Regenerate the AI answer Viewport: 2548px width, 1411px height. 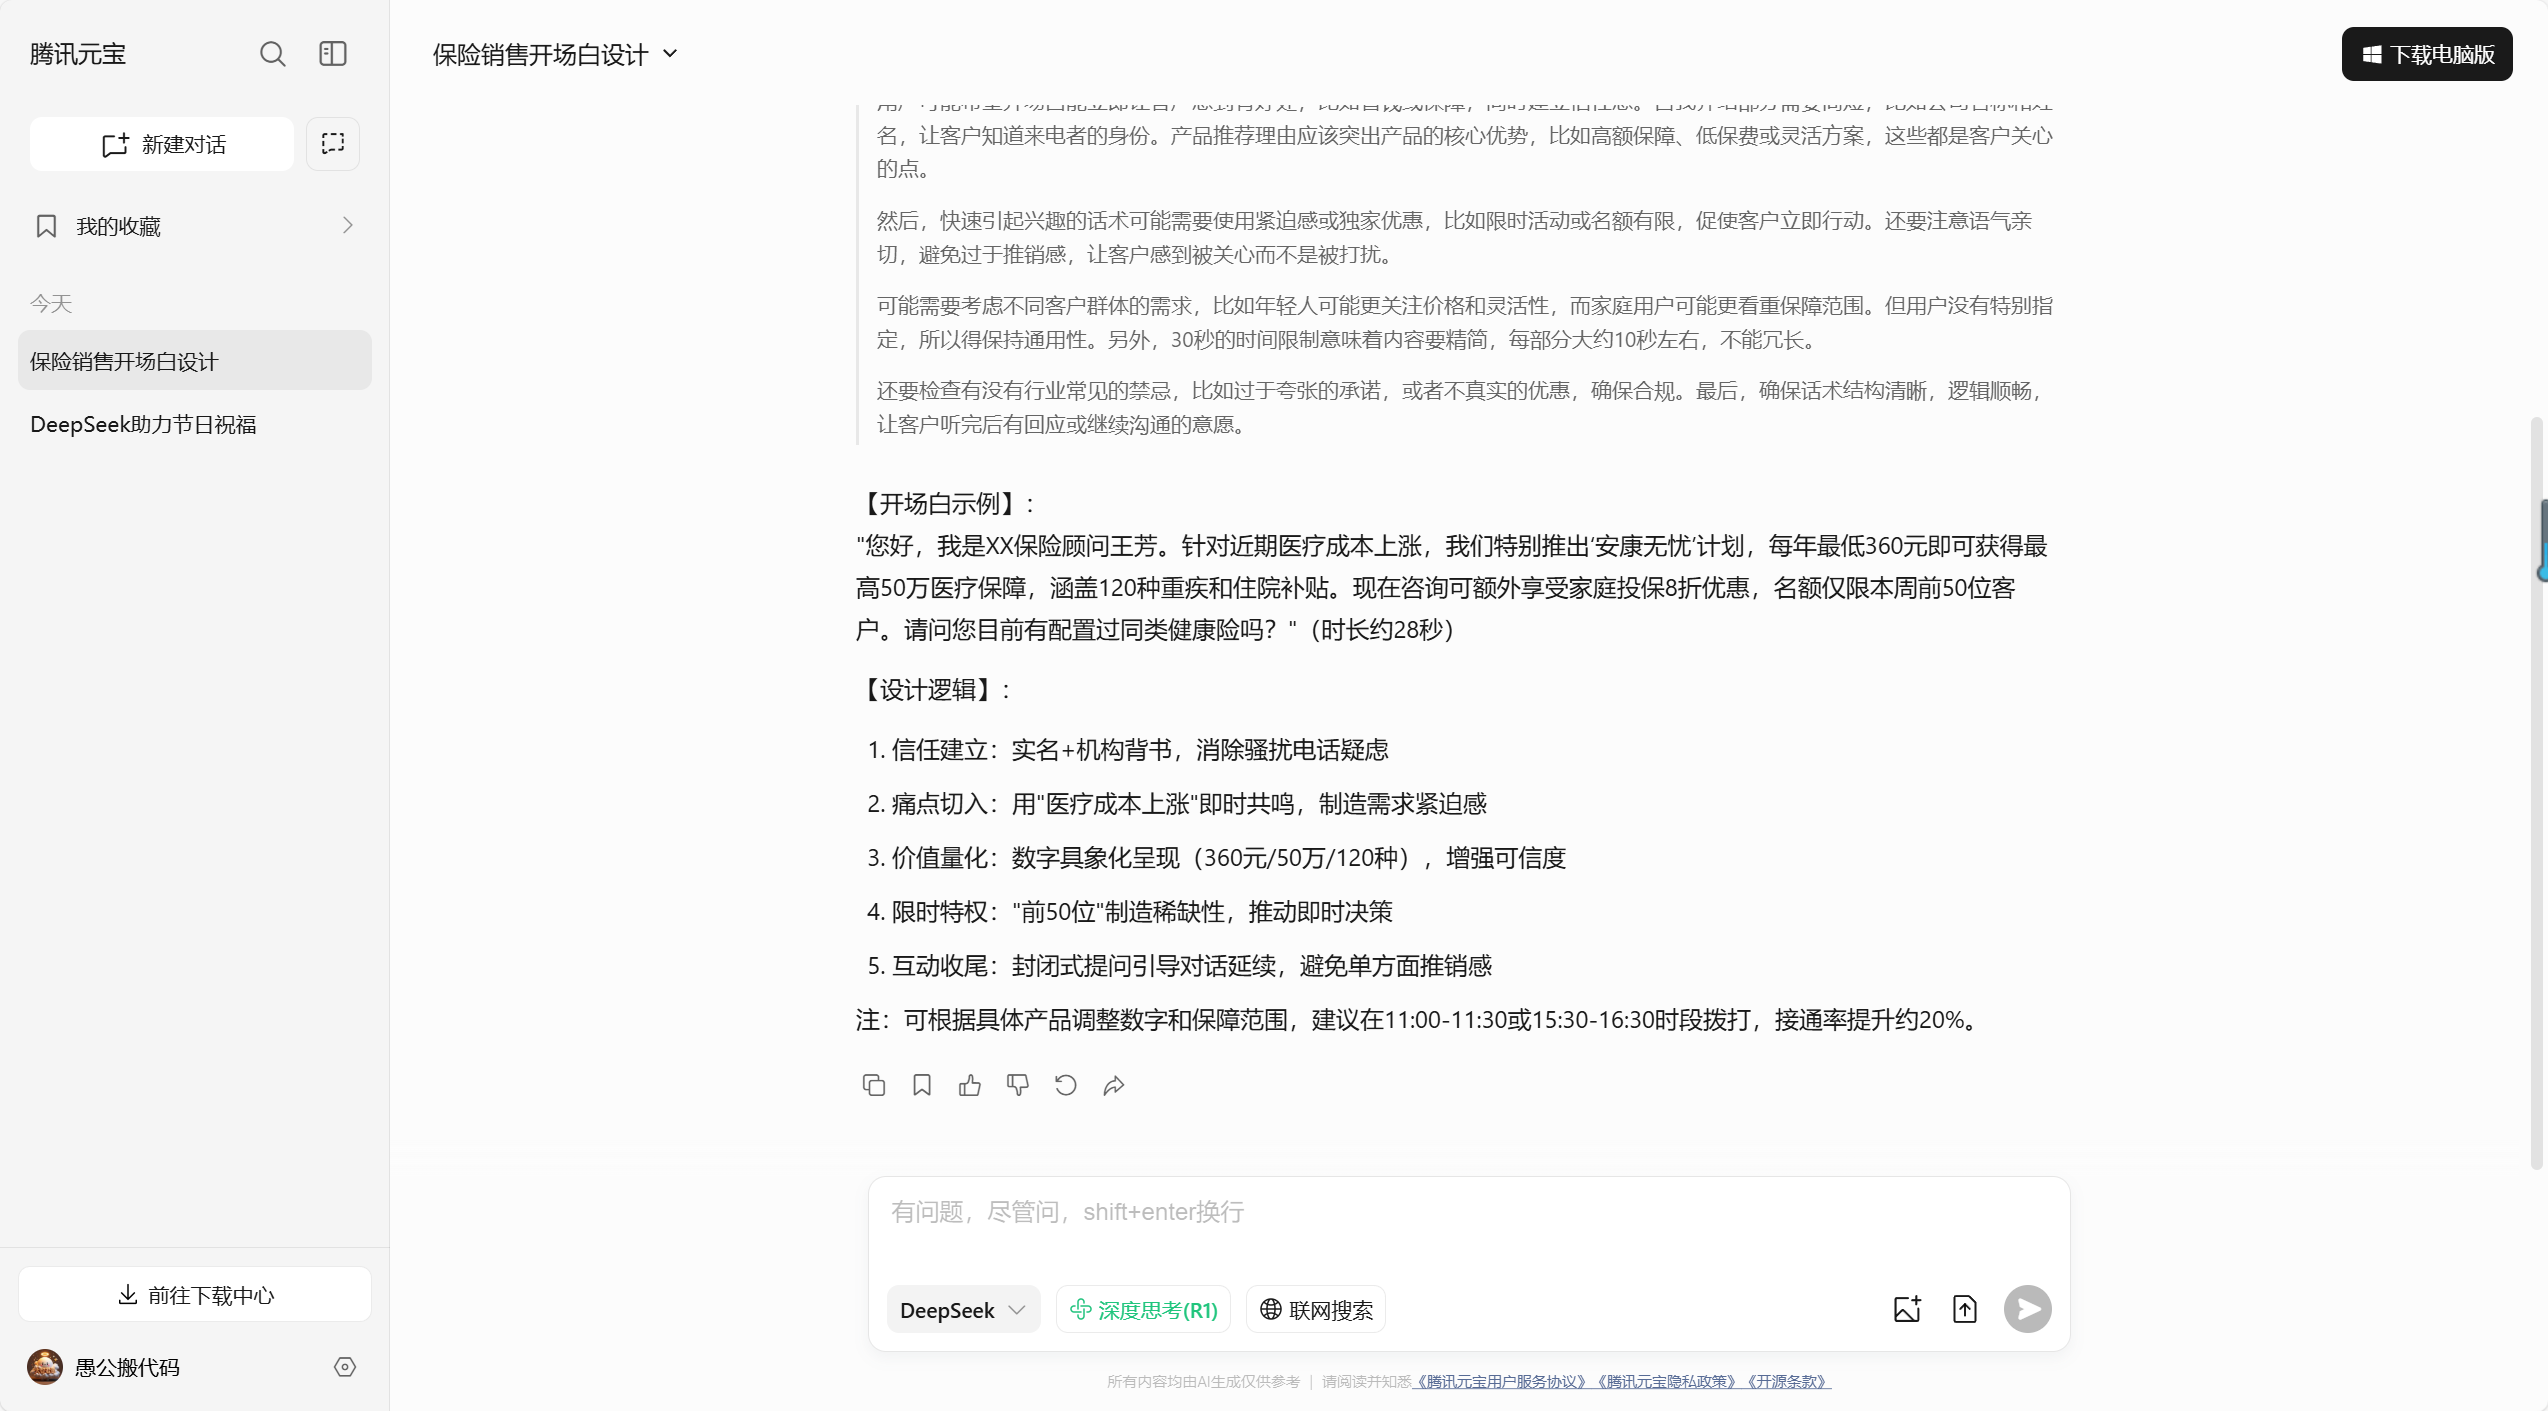[1065, 1085]
